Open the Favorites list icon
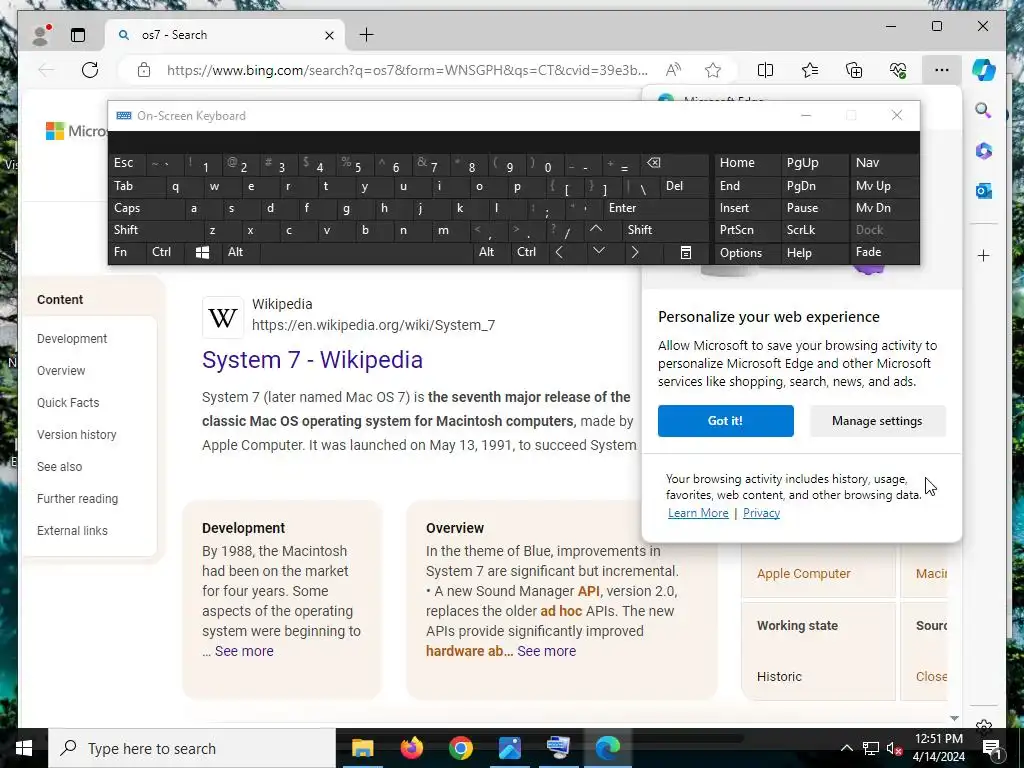 click(810, 70)
